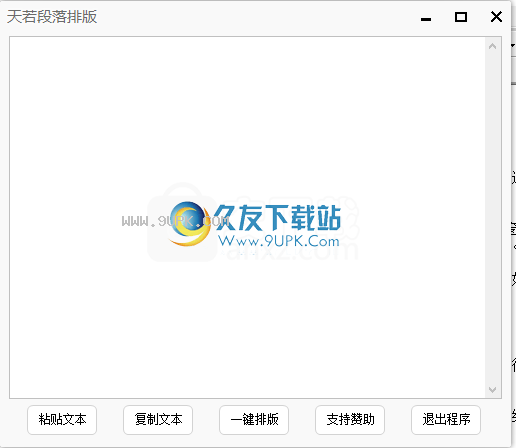
Task: Open the 支持赞助 sponsor support button
Action: (350, 420)
